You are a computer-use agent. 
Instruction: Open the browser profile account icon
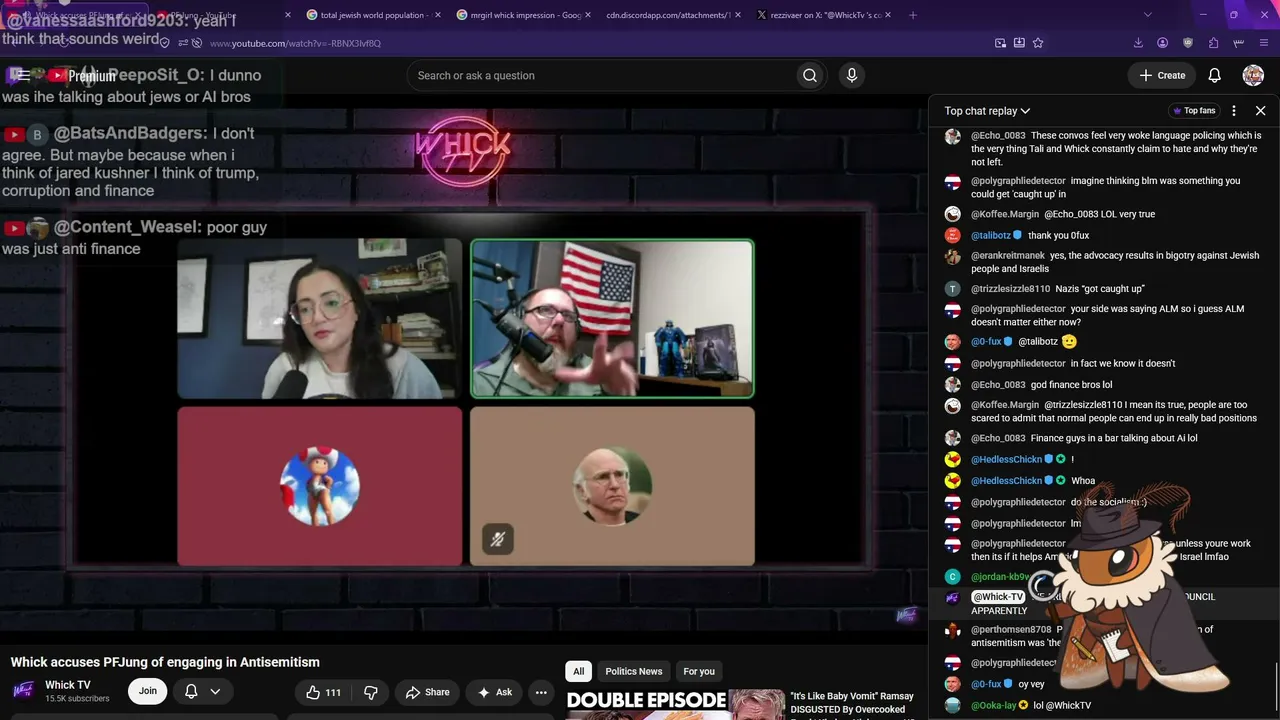[1163, 43]
